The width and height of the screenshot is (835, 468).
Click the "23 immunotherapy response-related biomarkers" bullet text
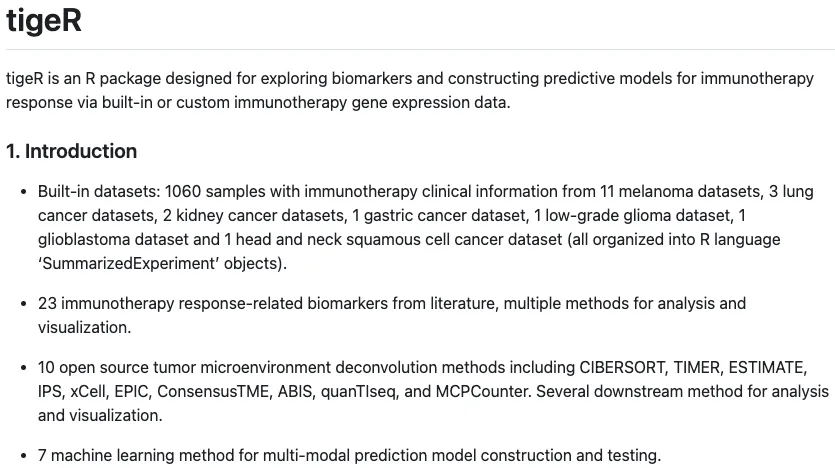pos(200,303)
